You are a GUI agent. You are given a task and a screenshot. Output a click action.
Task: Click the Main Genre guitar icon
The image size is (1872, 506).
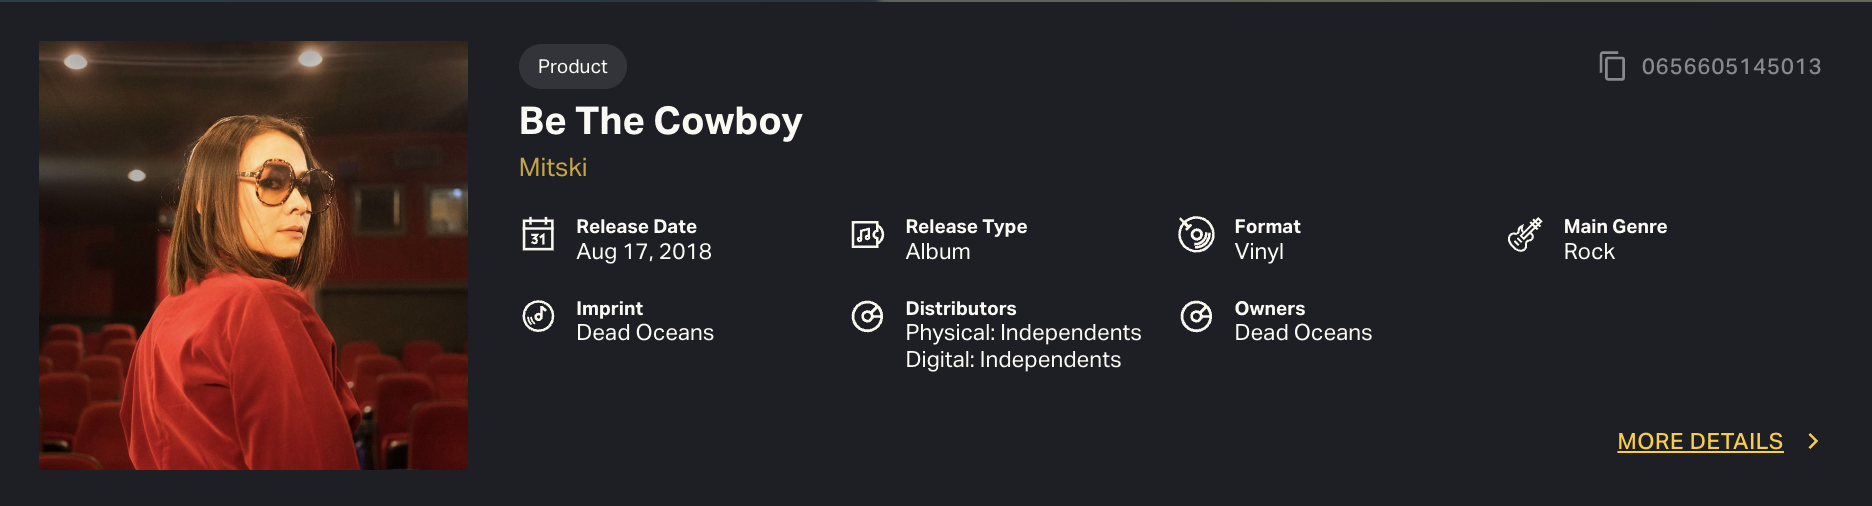coord(1525,235)
